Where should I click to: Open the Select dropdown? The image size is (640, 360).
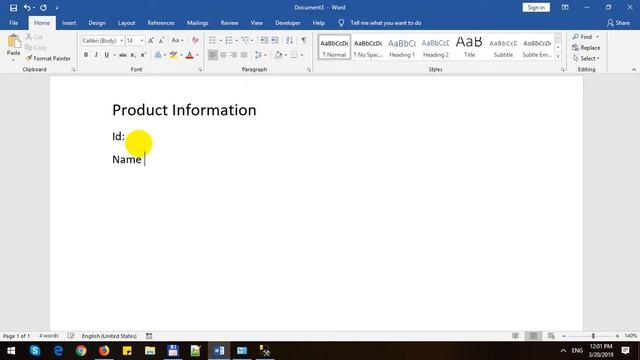(586, 58)
